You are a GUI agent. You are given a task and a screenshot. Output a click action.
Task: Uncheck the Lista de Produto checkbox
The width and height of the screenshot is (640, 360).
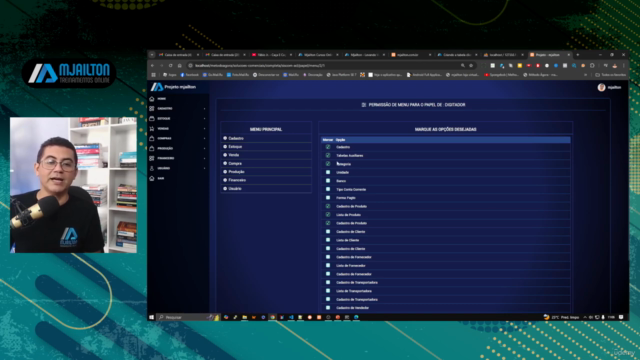(328, 215)
